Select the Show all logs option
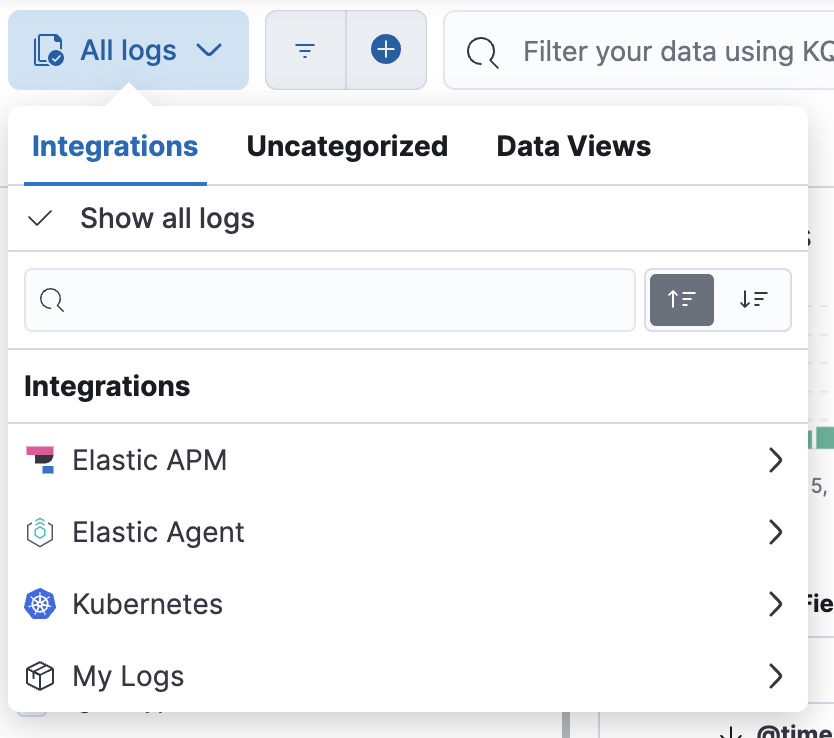Viewport: 834px width, 738px height. coord(167,218)
